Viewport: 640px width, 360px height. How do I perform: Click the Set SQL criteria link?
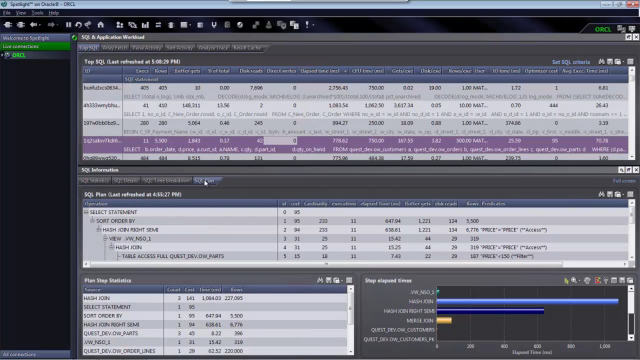pyautogui.click(x=571, y=62)
